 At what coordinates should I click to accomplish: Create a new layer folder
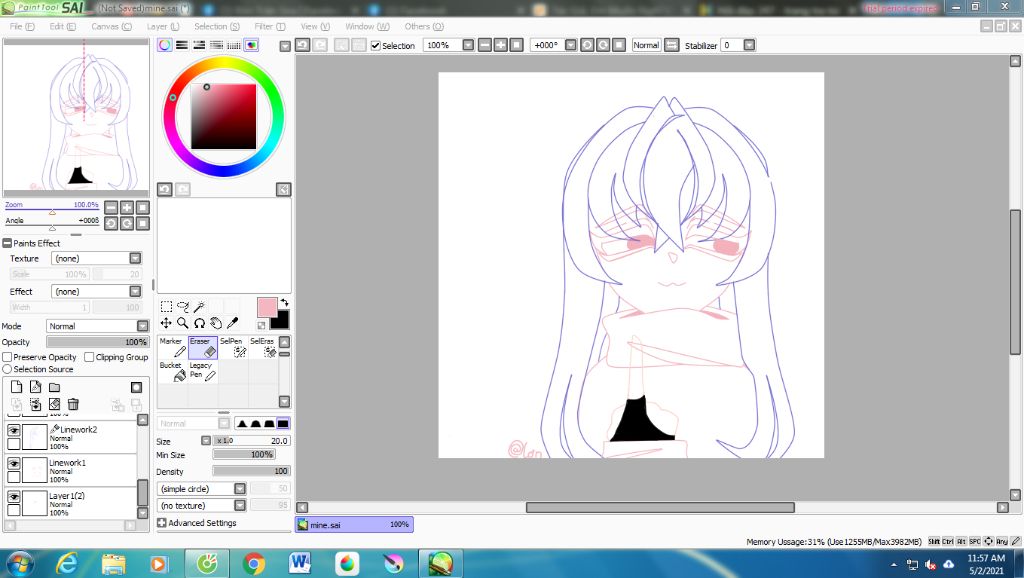[x=54, y=387]
